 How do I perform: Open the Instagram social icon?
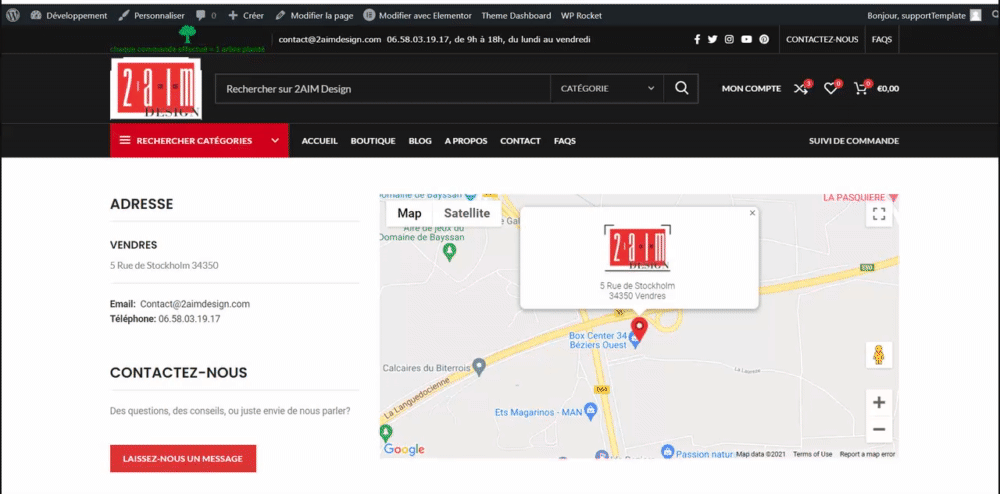(730, 40)
